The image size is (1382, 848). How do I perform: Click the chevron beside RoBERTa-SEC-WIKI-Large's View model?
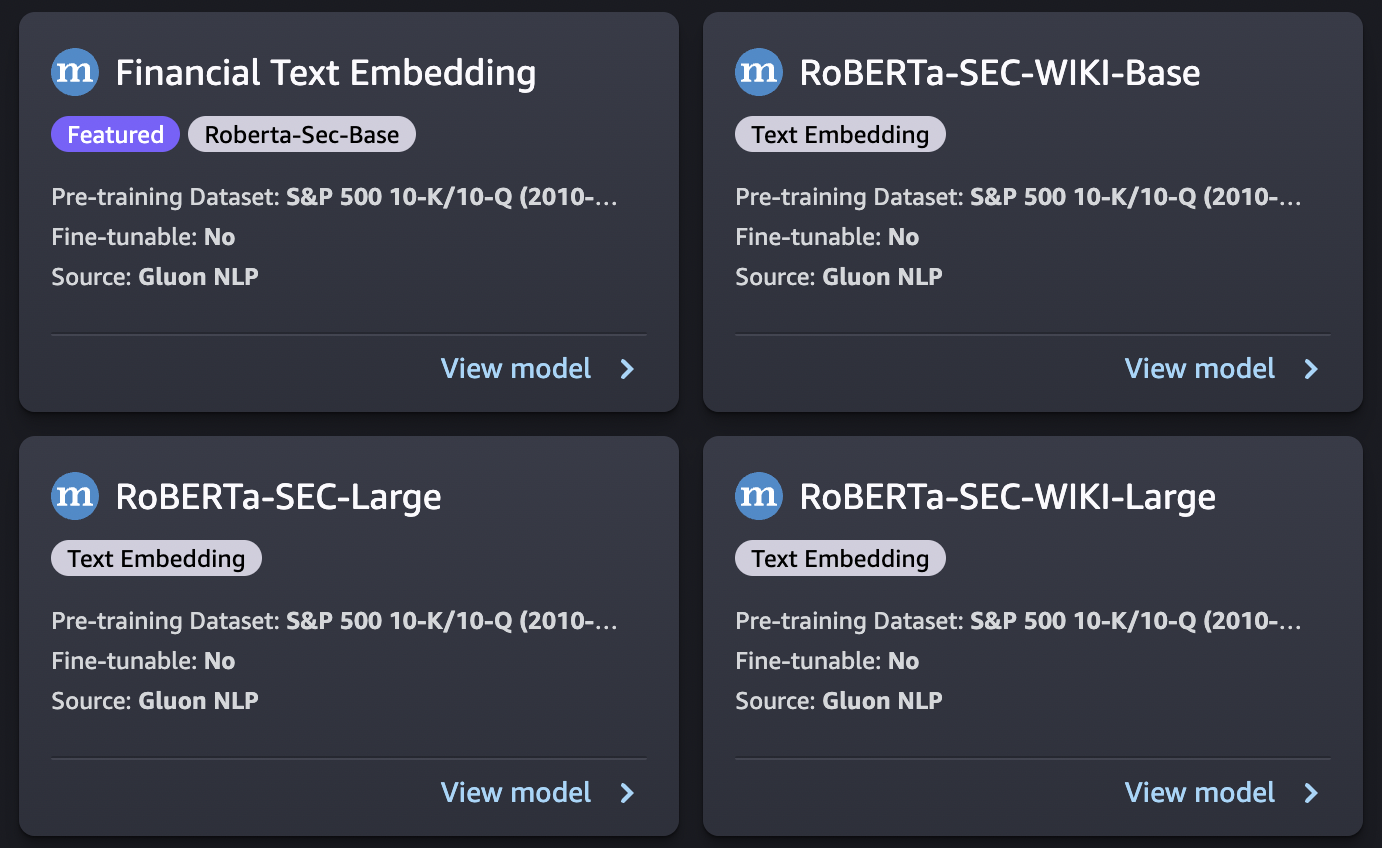[1310, 793]
